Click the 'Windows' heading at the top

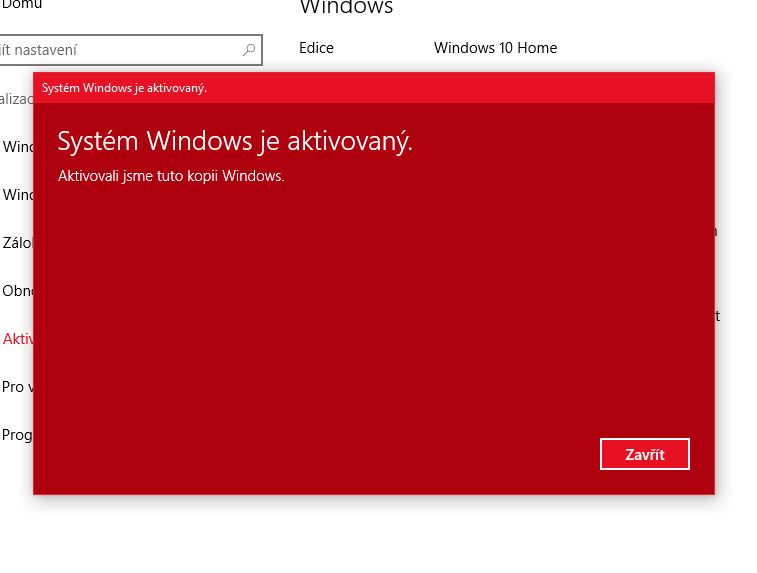point(346,7)
